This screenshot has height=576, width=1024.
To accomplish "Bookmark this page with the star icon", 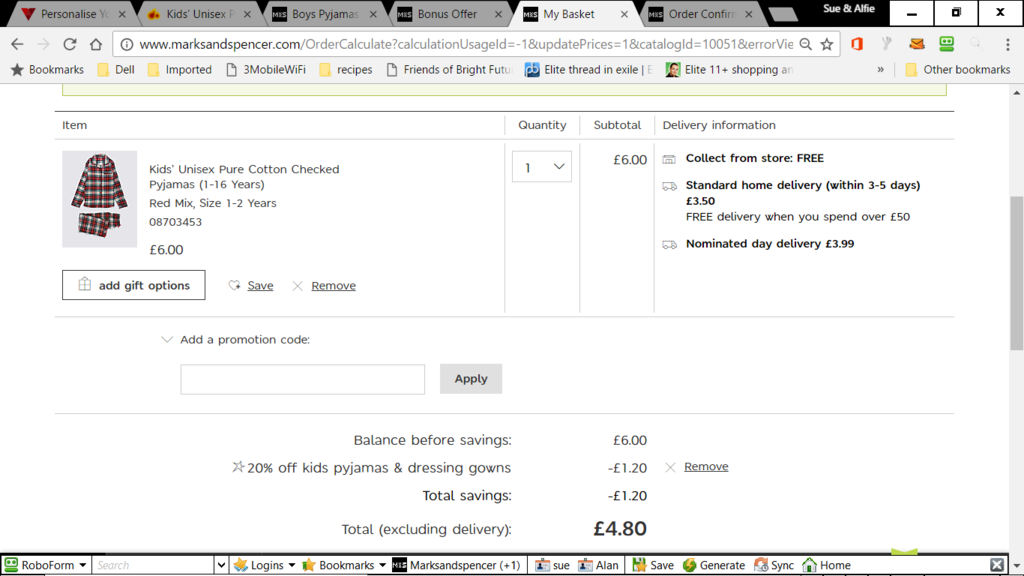I will tap(827, 44).
